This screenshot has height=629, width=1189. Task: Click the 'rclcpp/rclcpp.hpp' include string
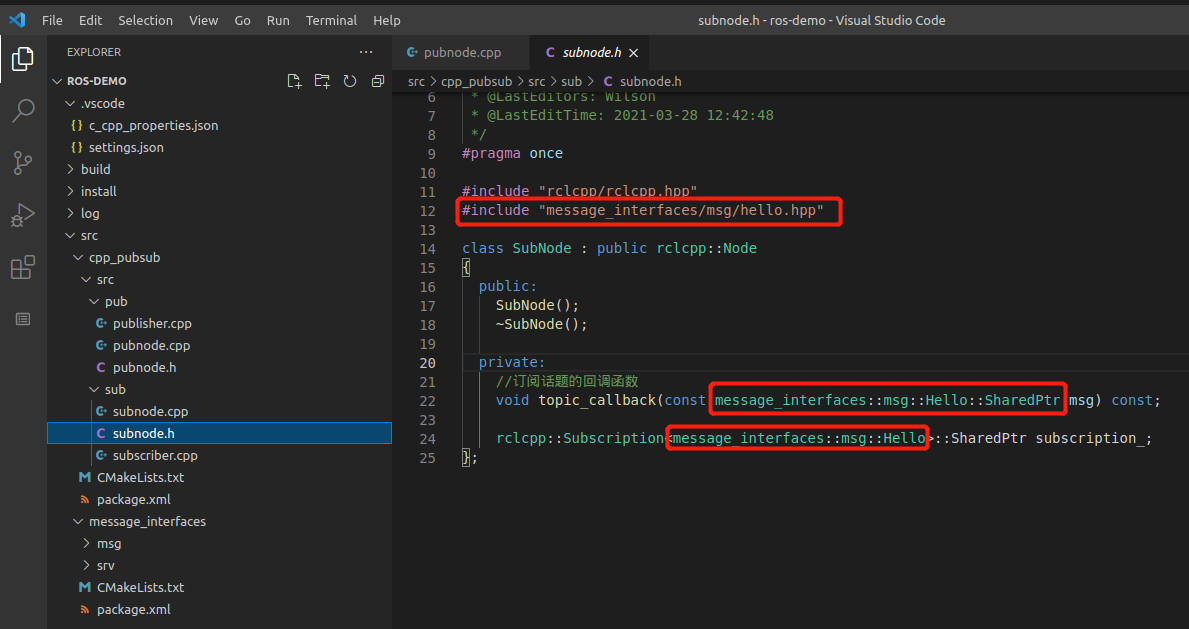(x=618, y=191)
